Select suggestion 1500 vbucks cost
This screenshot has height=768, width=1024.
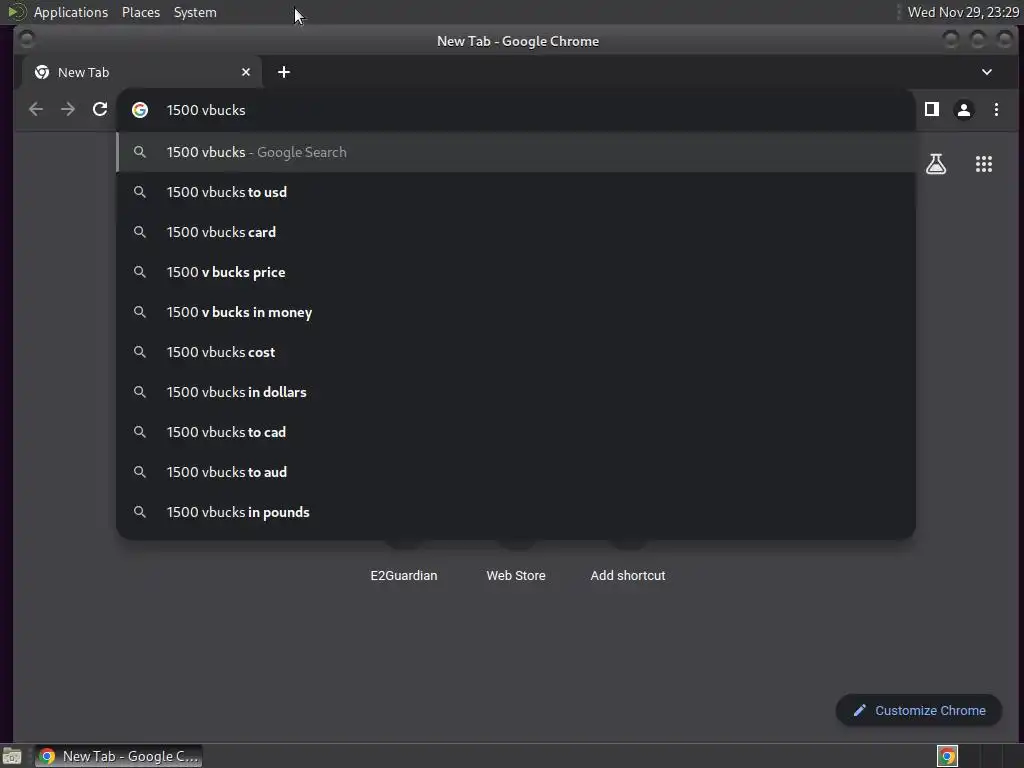(516, 352)
